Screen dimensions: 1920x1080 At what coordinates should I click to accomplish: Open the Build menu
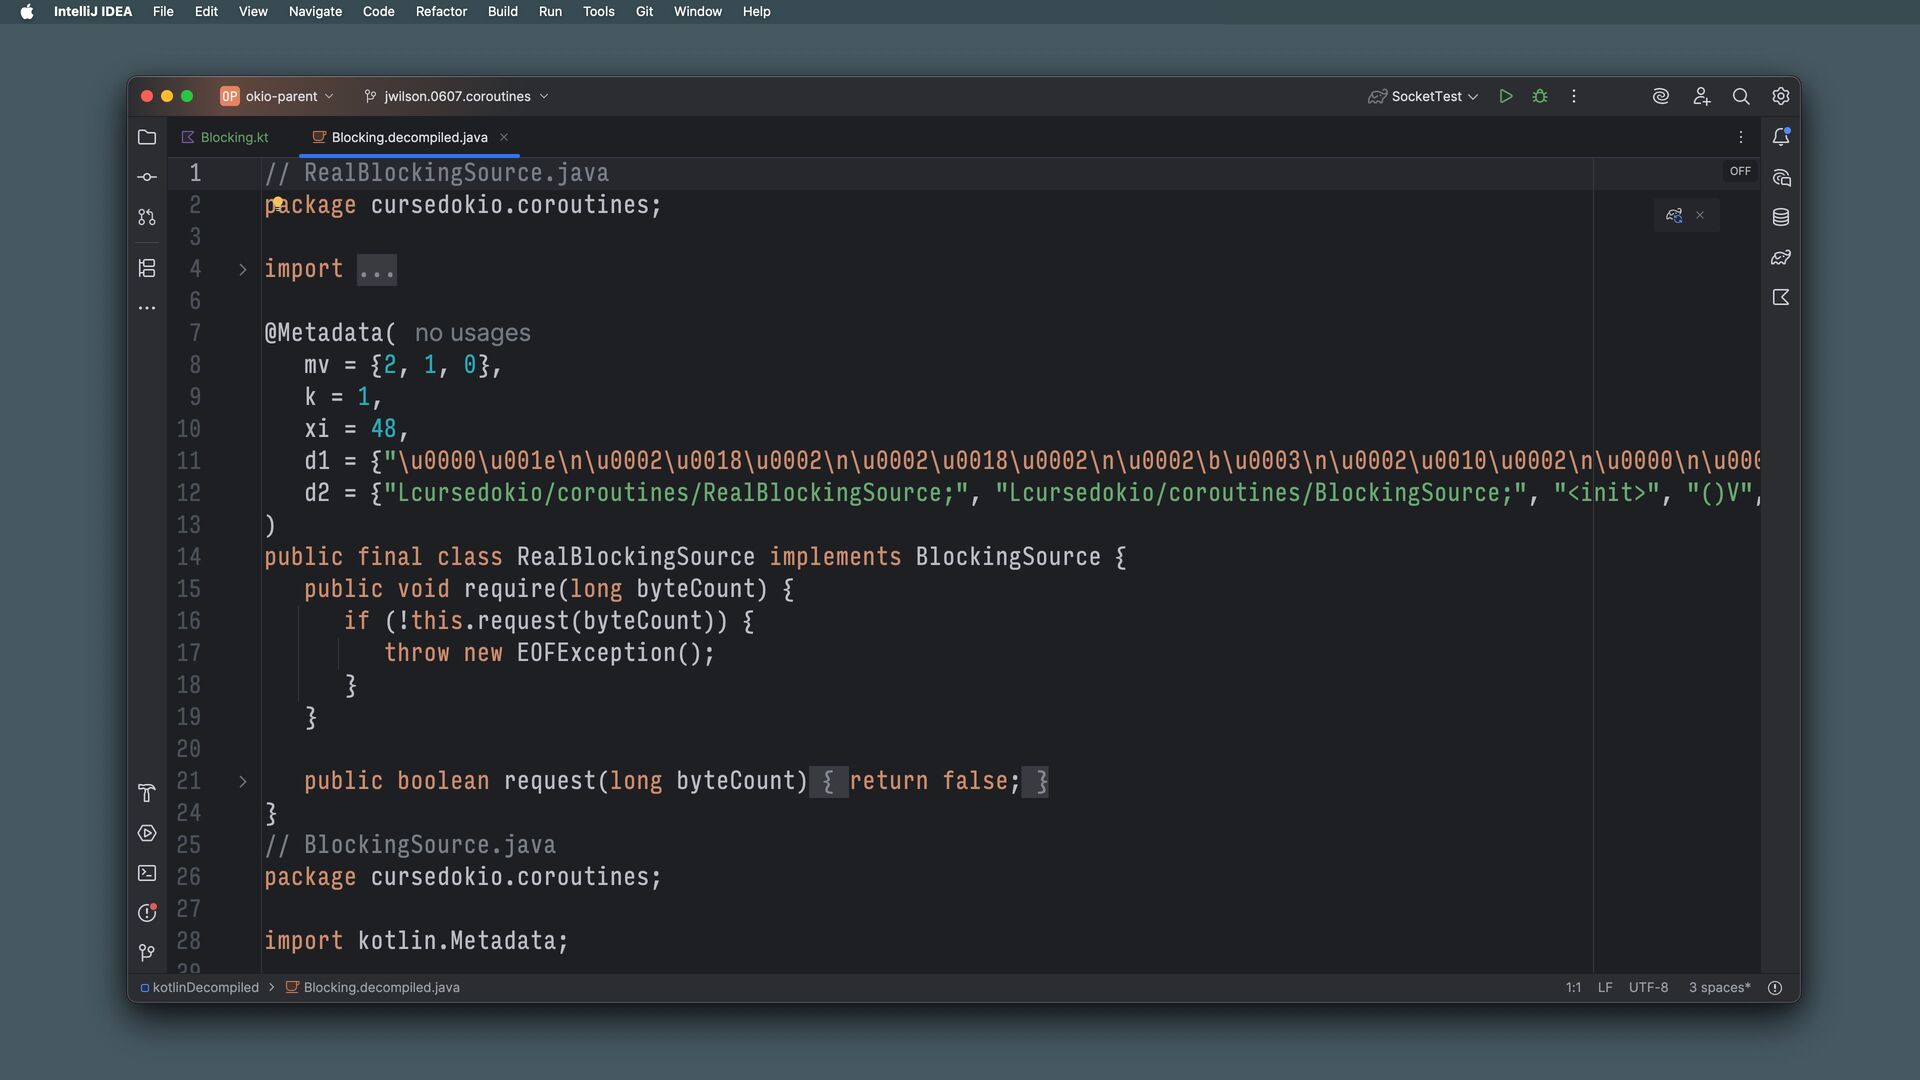pos(502,11)
